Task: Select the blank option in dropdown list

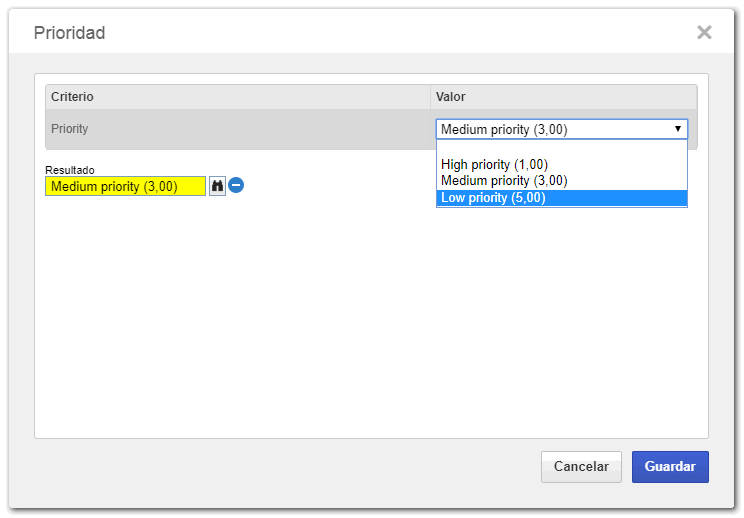Action: [561, 149]
